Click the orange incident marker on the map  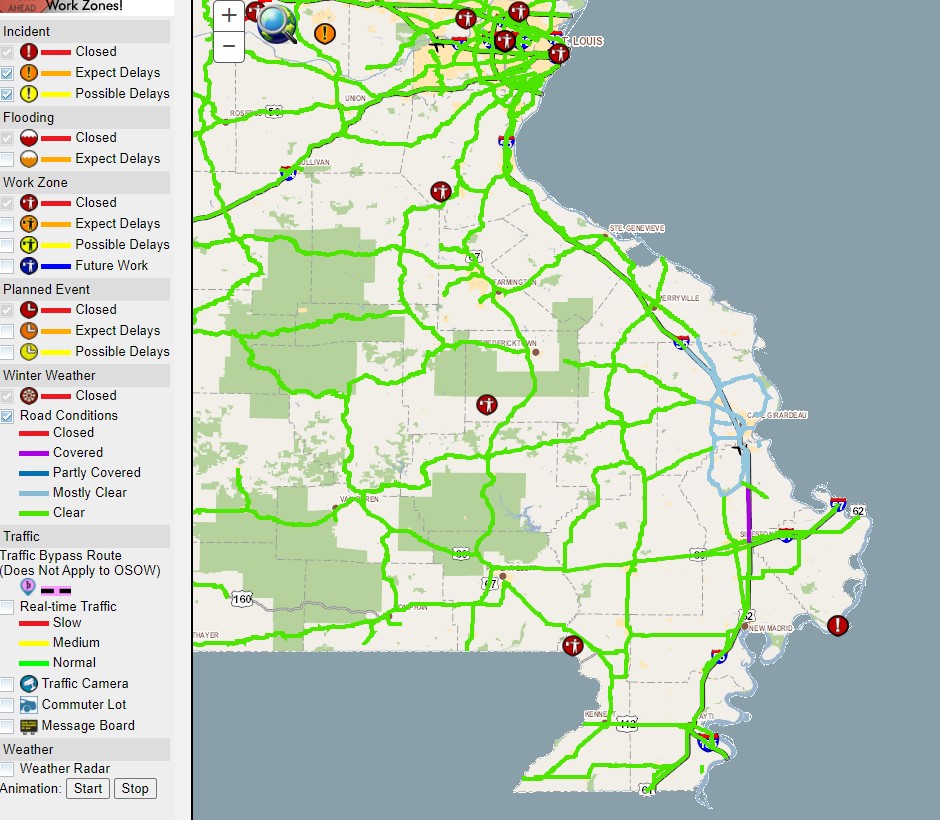pyautogui.click(x=325, y=34)
